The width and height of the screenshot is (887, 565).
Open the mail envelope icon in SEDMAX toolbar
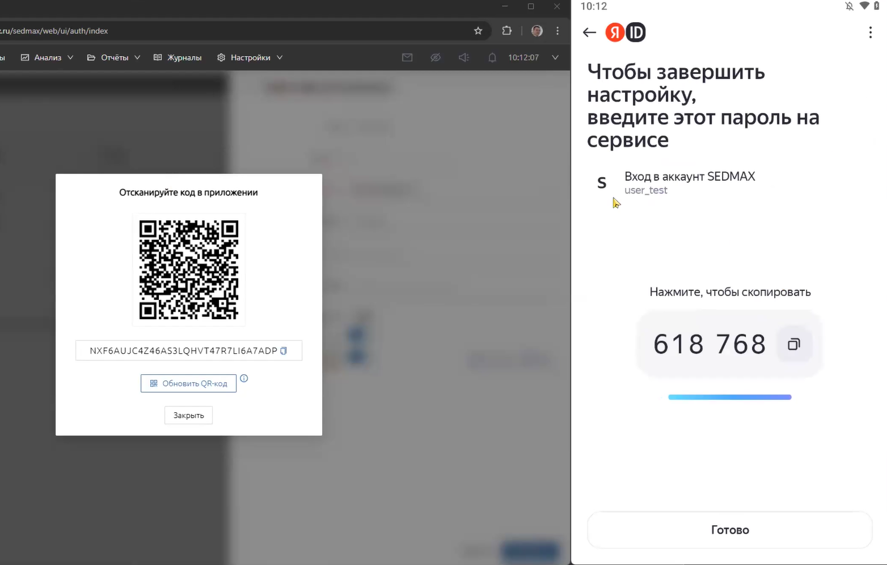click(407, 57)
